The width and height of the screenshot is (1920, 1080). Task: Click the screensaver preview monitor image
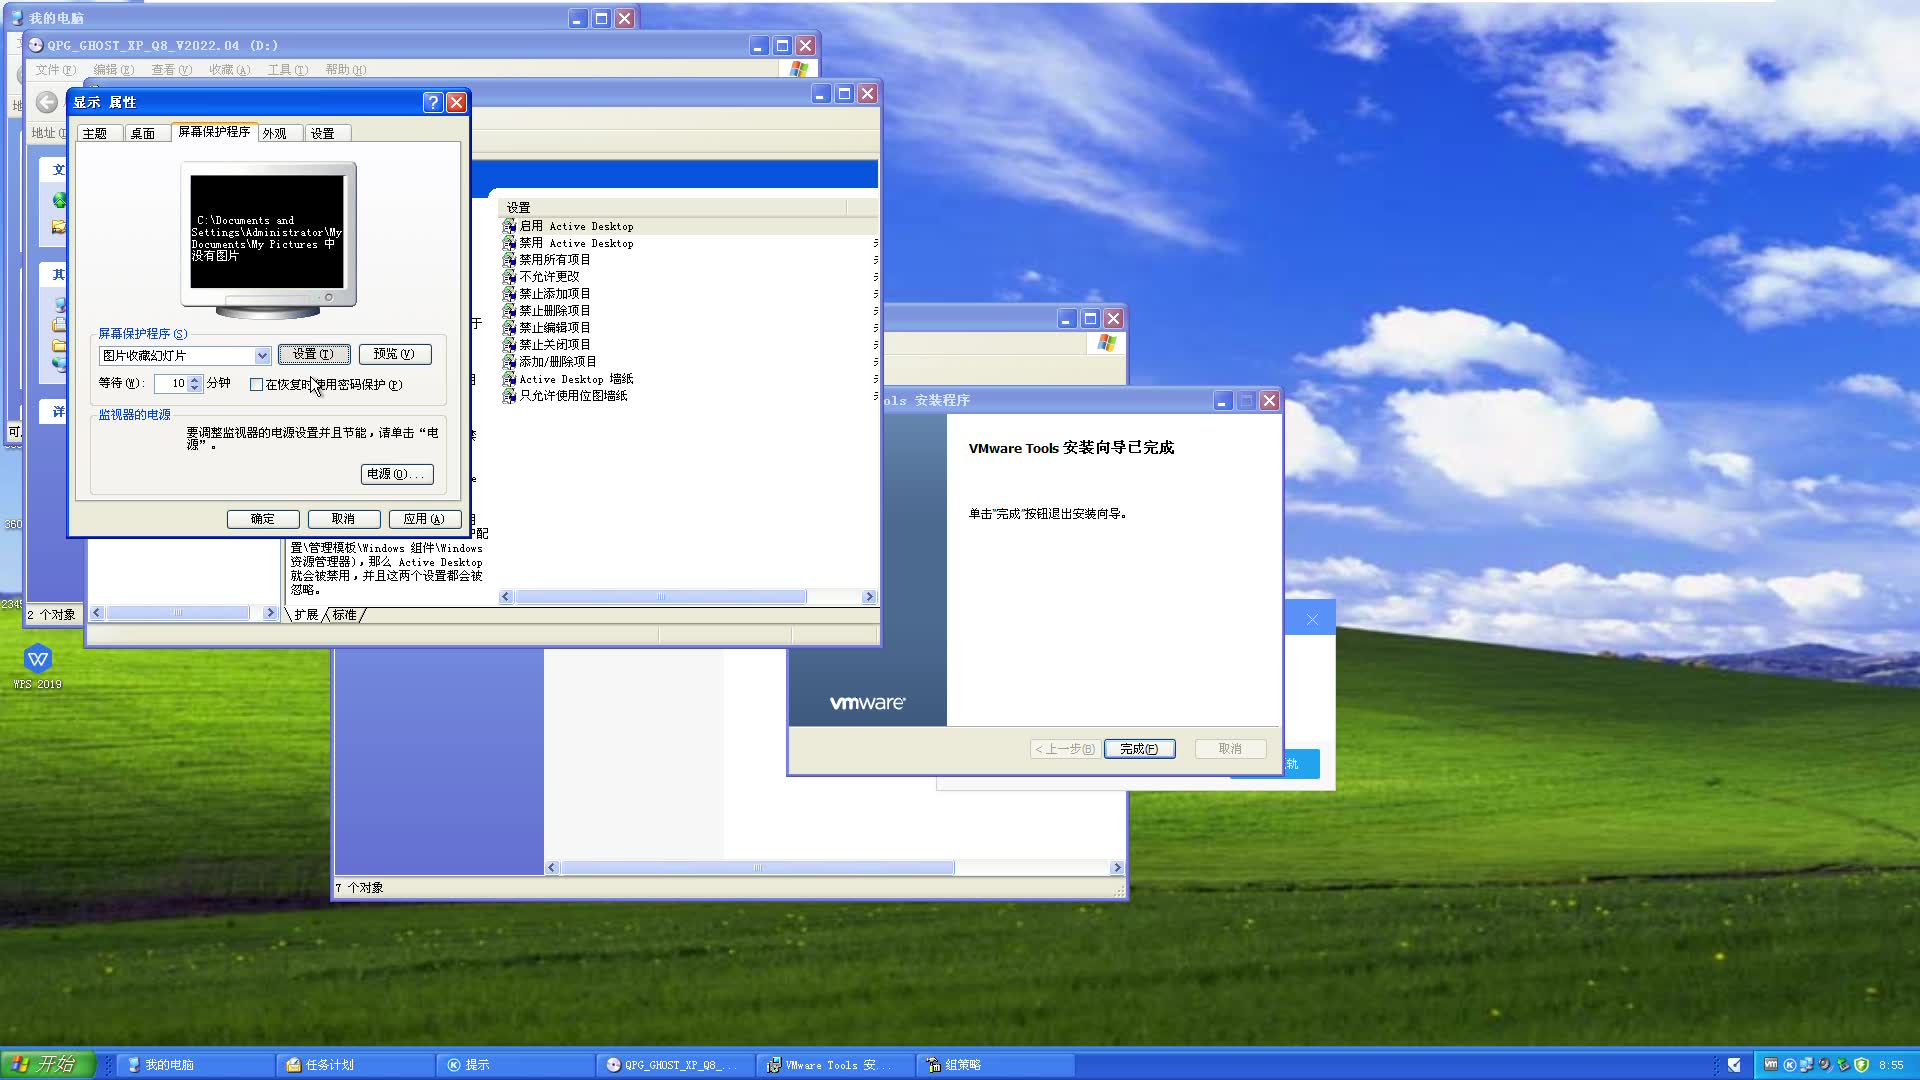tap(268, 240)
